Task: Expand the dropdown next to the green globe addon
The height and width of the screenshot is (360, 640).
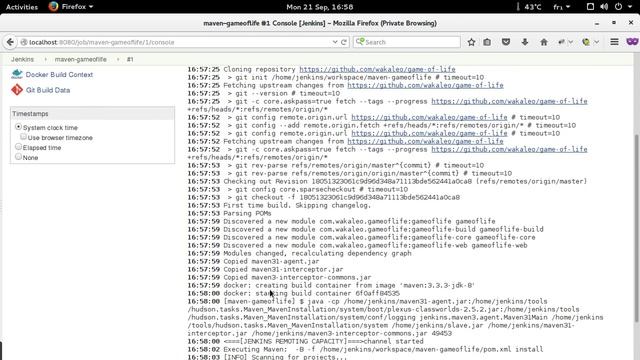Action: 596,42
